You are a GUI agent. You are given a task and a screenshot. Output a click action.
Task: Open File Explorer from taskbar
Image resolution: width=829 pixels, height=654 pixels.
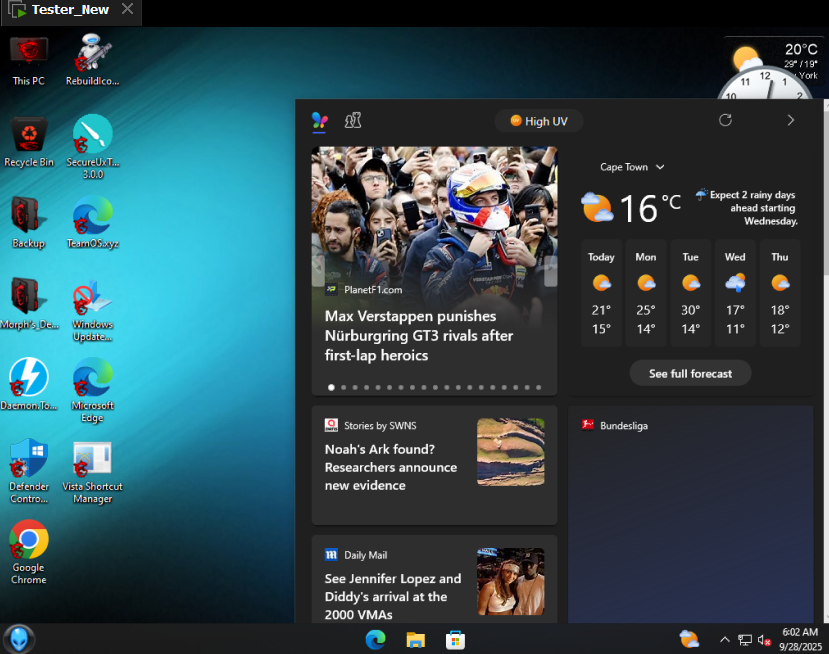[x=416, y=640]
